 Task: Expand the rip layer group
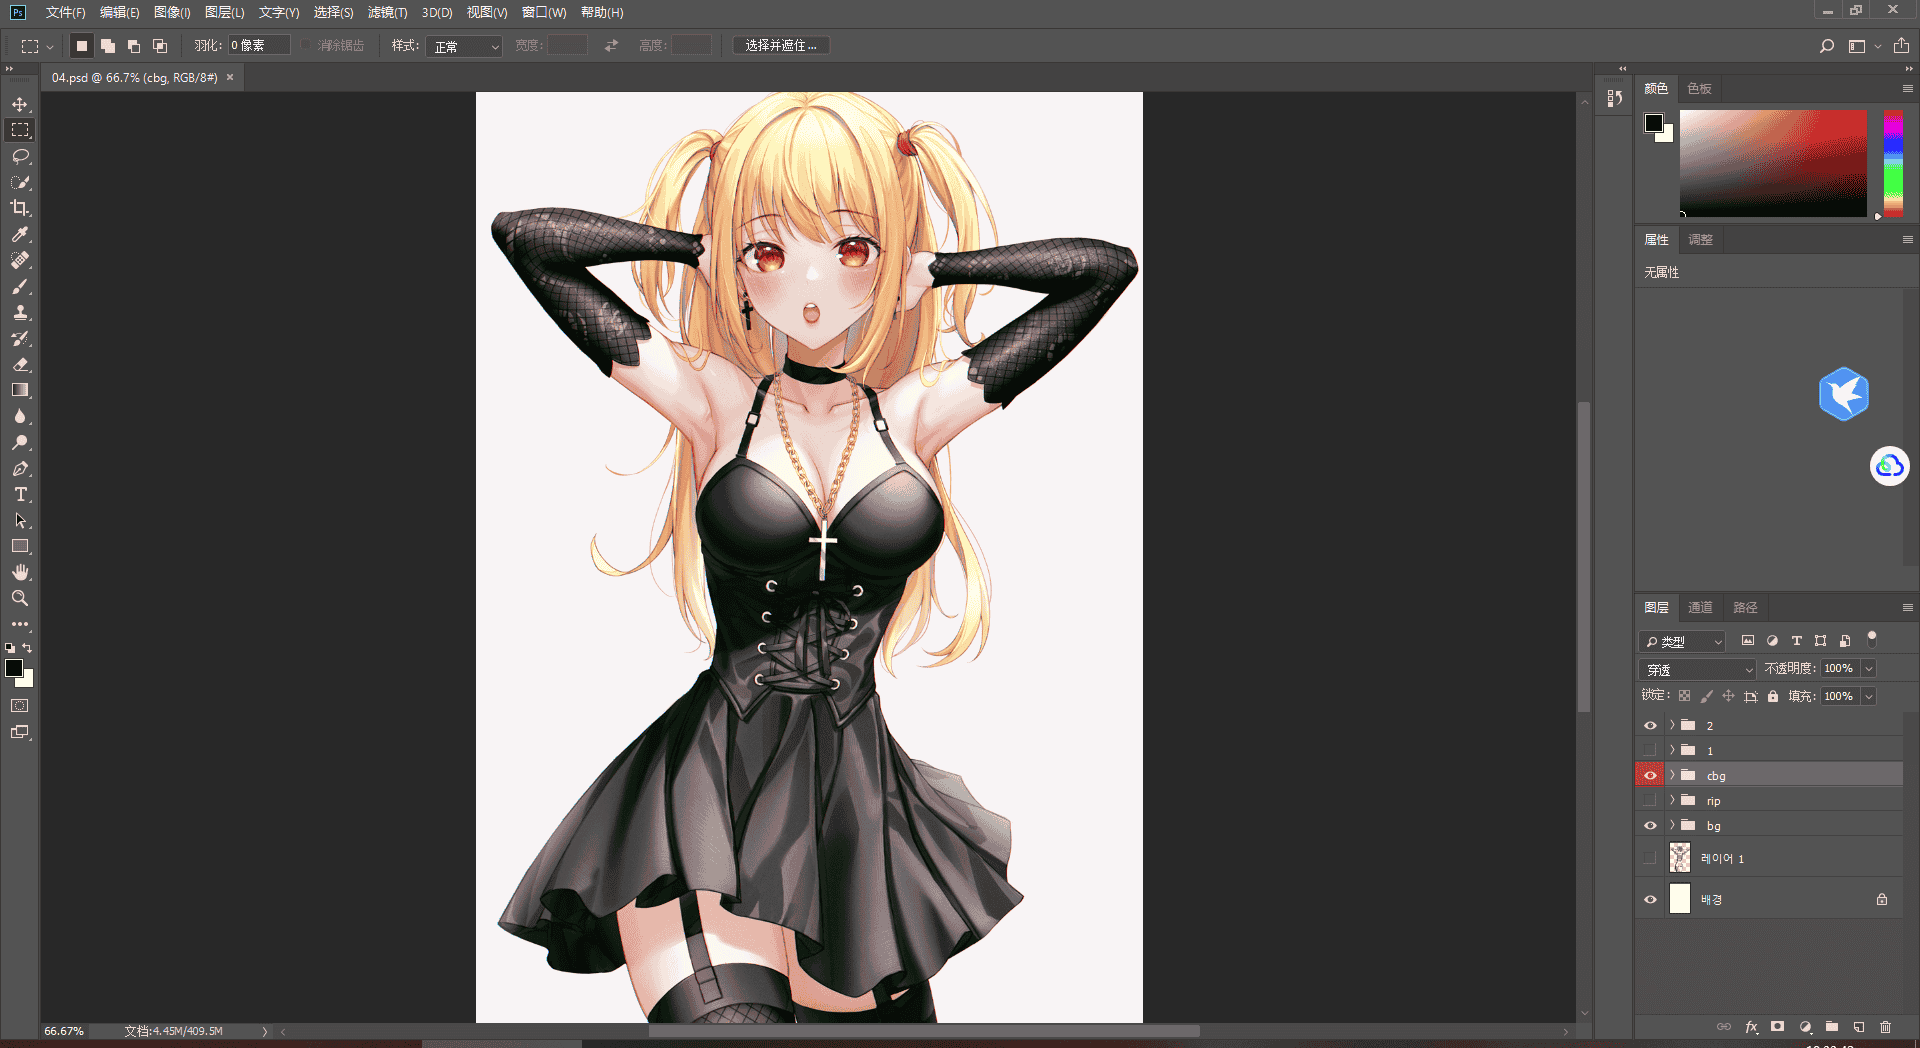[1672, 800]
